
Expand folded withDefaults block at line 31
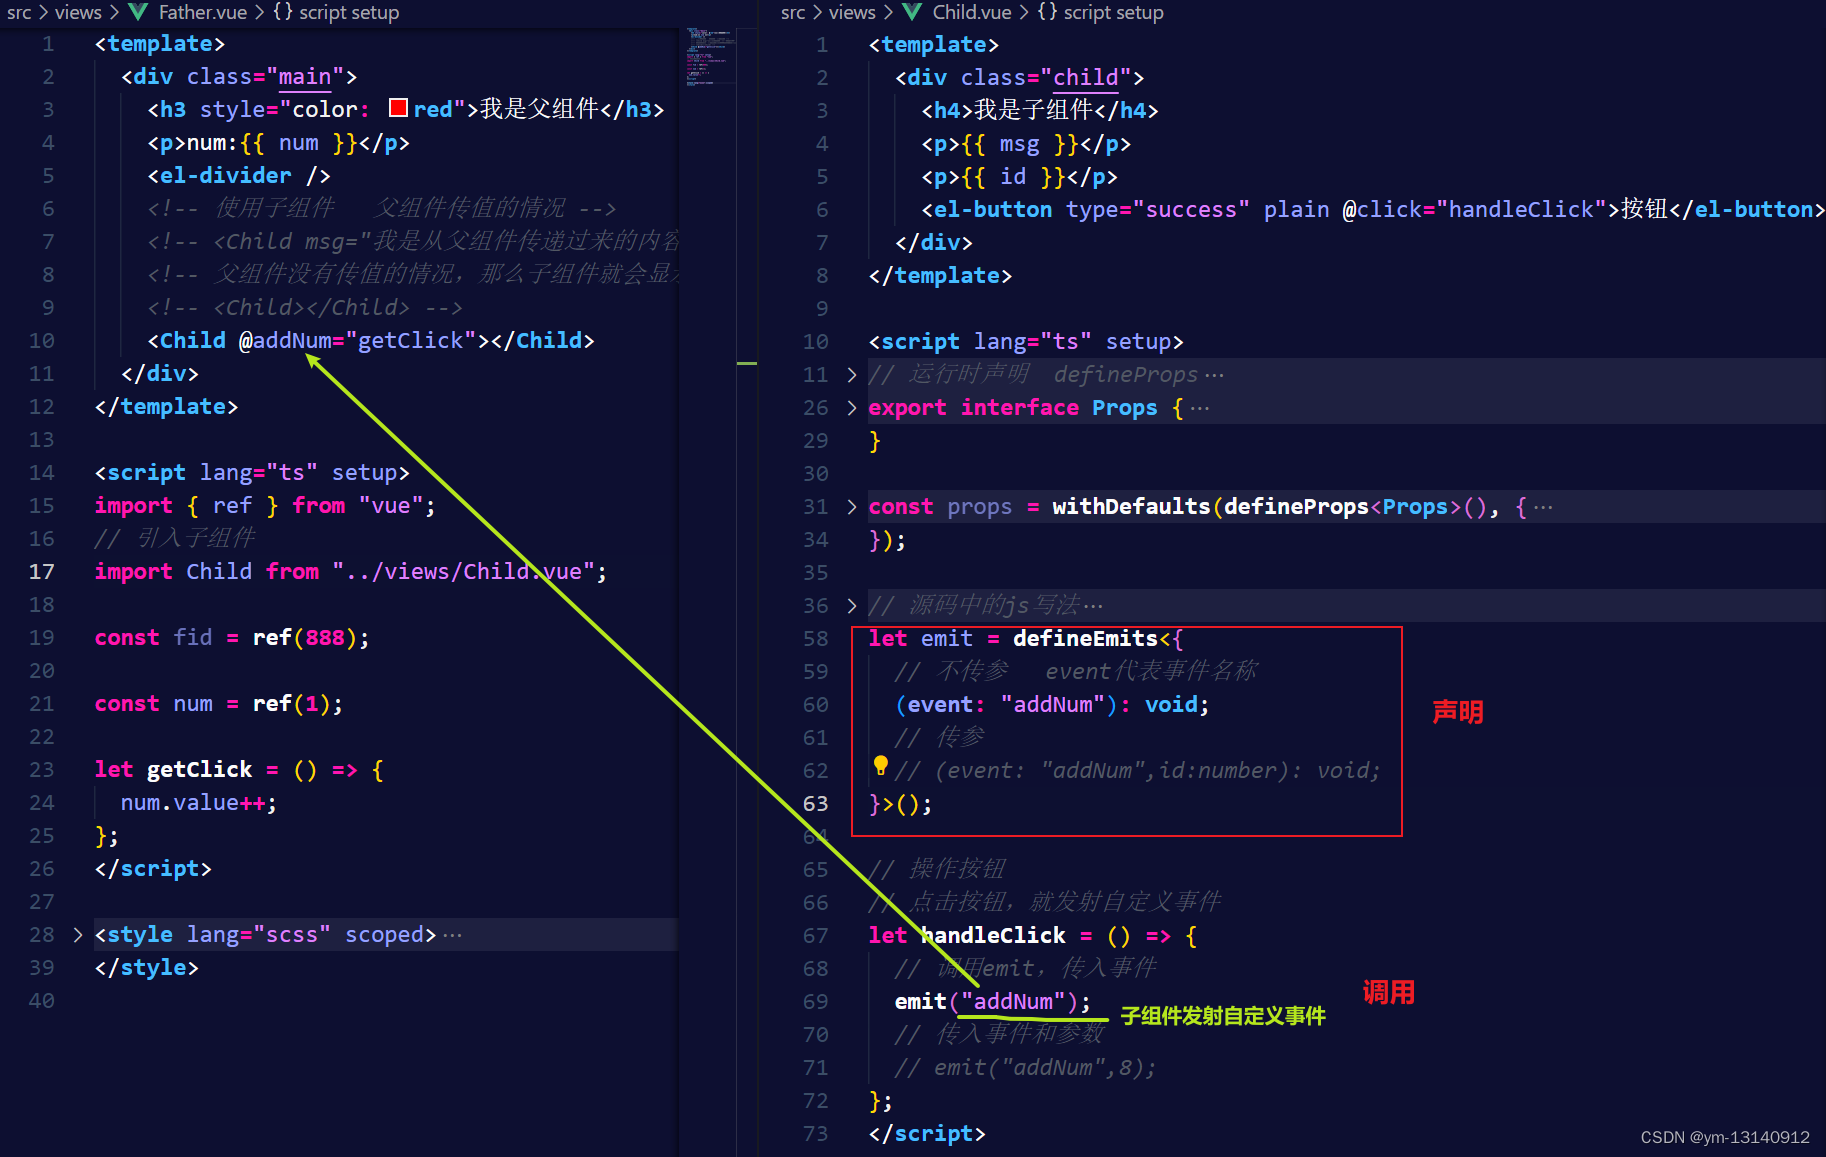coord(851,507)
